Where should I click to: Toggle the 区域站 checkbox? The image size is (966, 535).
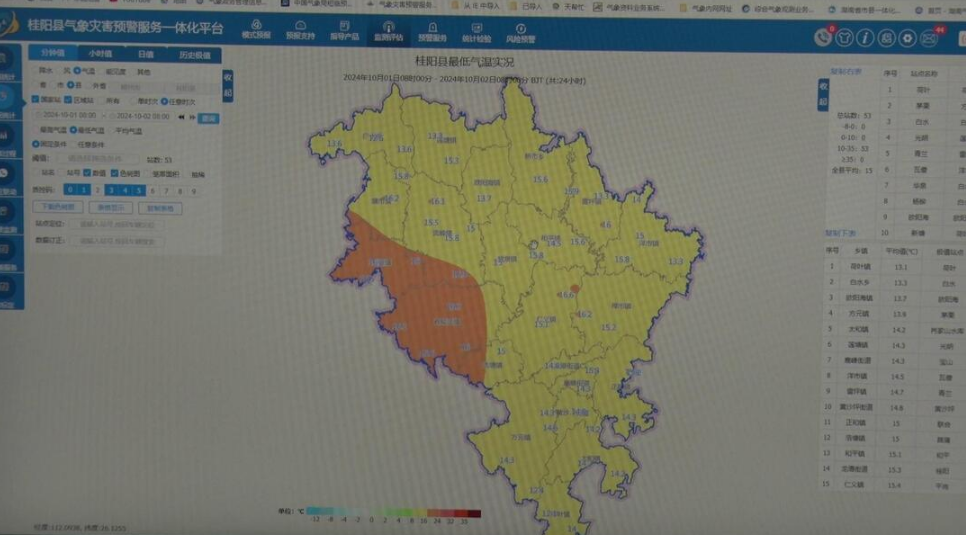(x=67, y=100)
